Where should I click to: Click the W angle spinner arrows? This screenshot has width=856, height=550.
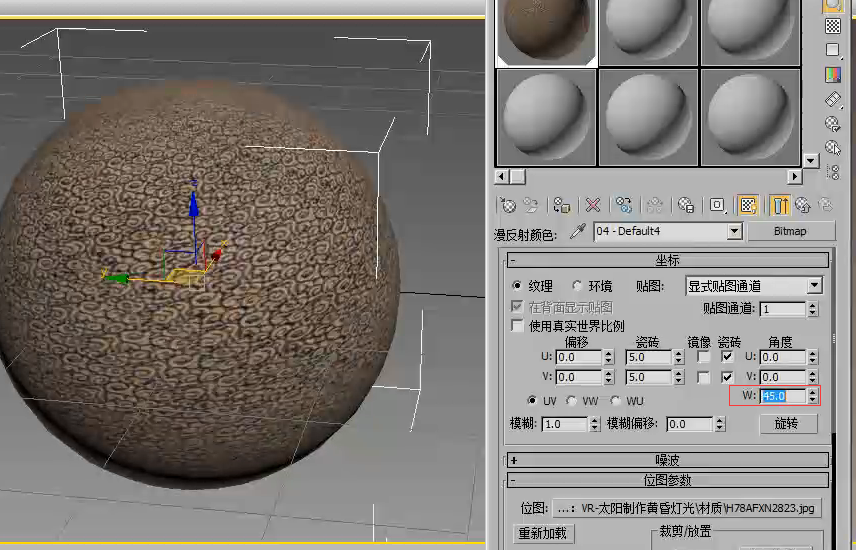(x=813, y=396)
